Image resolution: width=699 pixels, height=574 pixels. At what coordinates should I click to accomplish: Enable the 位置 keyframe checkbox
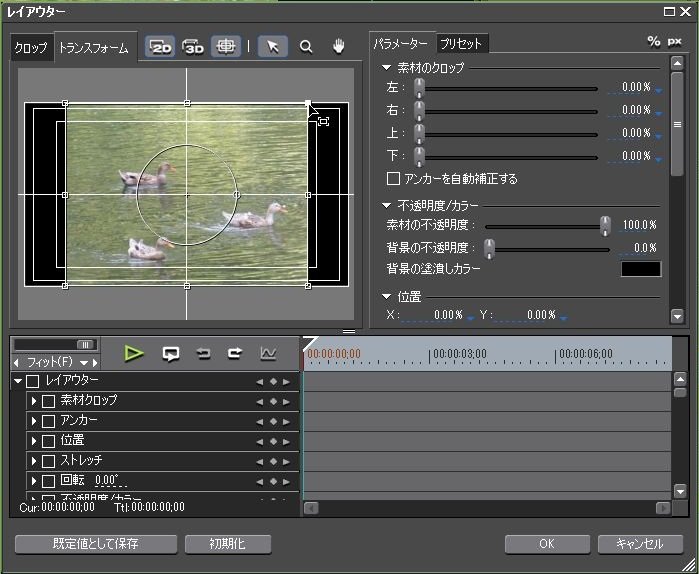[x=48, y=441]
